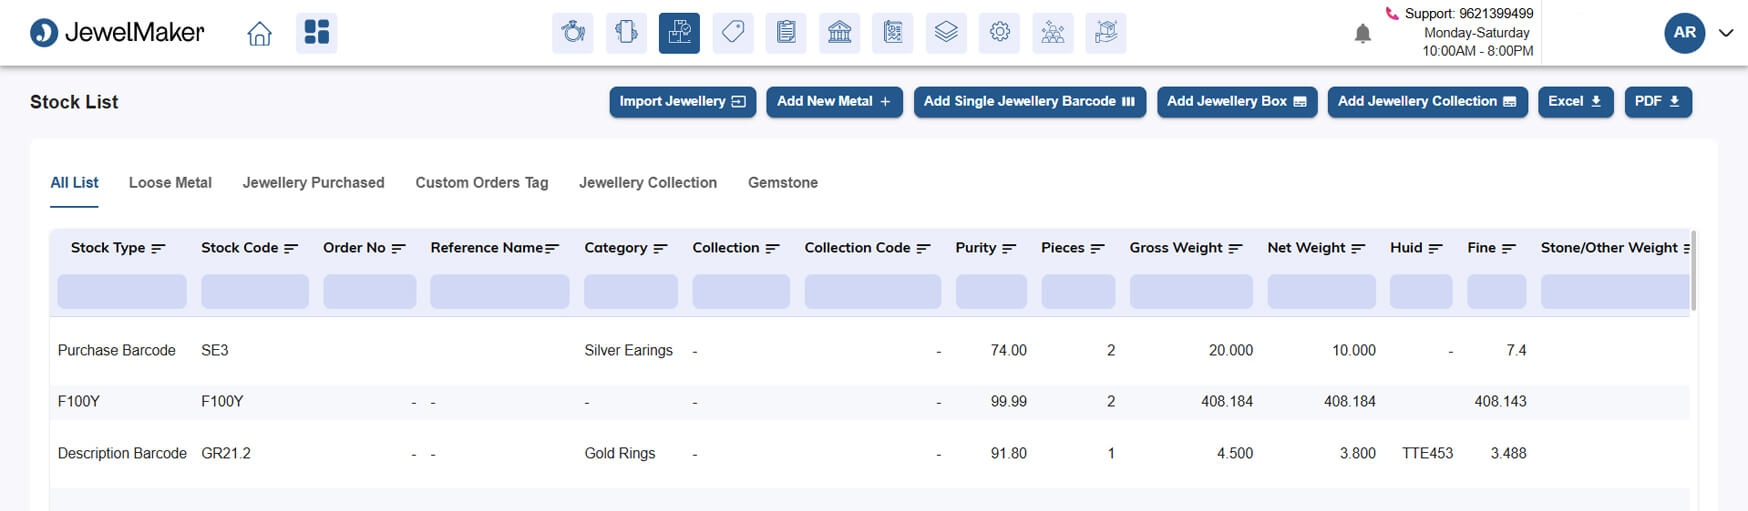Sort by Fine column icon
1748x511 pixels.
[x=1509, y=248]
